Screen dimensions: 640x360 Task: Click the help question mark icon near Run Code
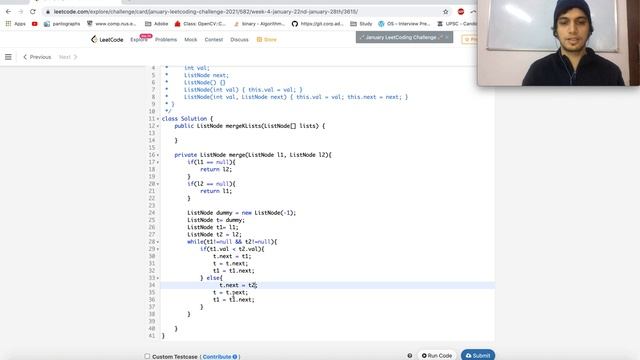pyautogui.click(x=409, y=356)
